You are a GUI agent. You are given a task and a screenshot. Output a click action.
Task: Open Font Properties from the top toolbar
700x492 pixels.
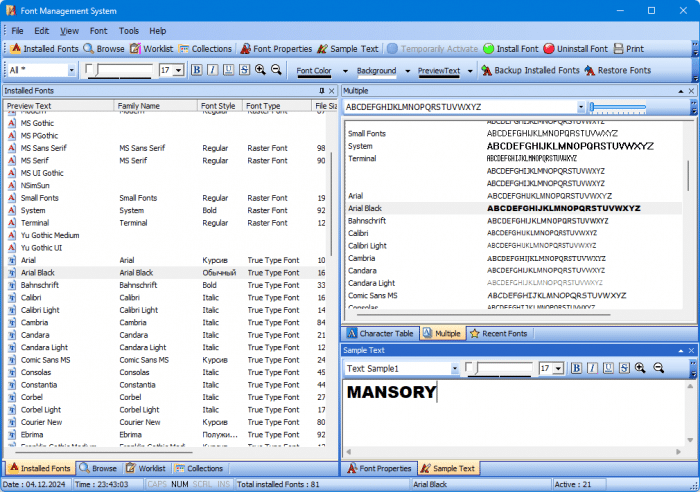[x=244, y=48]
